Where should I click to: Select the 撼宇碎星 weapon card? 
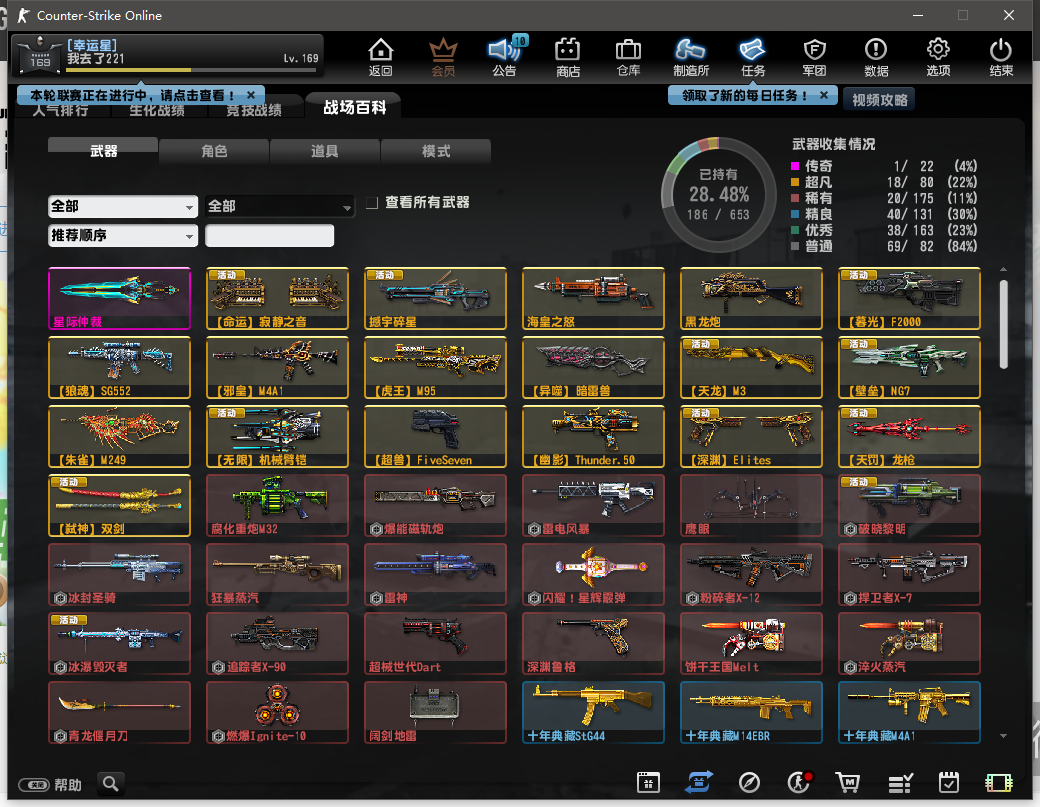435,298
